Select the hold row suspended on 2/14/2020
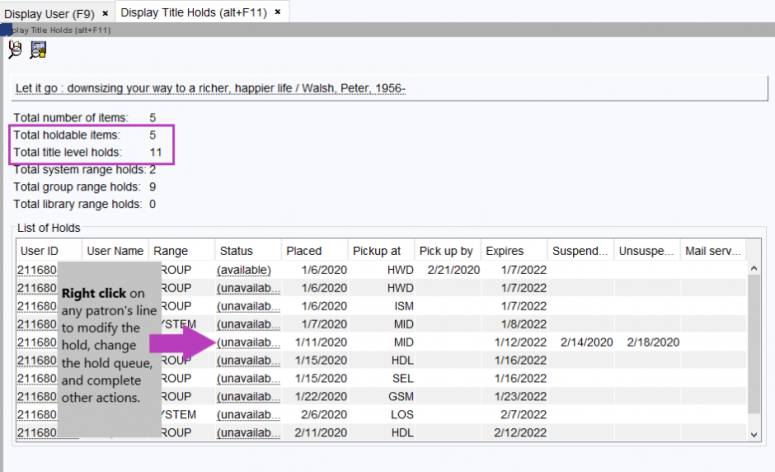775x472 pixels. 580,342
